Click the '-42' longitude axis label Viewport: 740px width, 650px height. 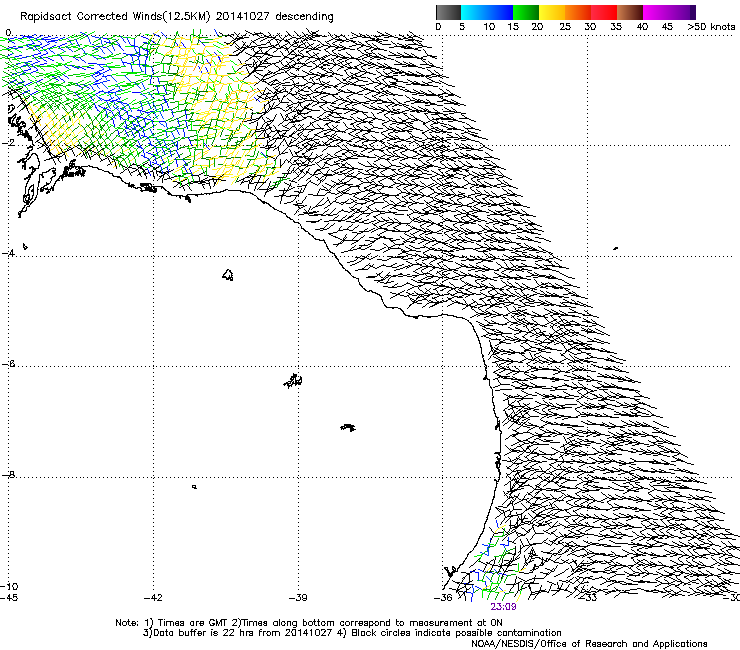point(153,598)
